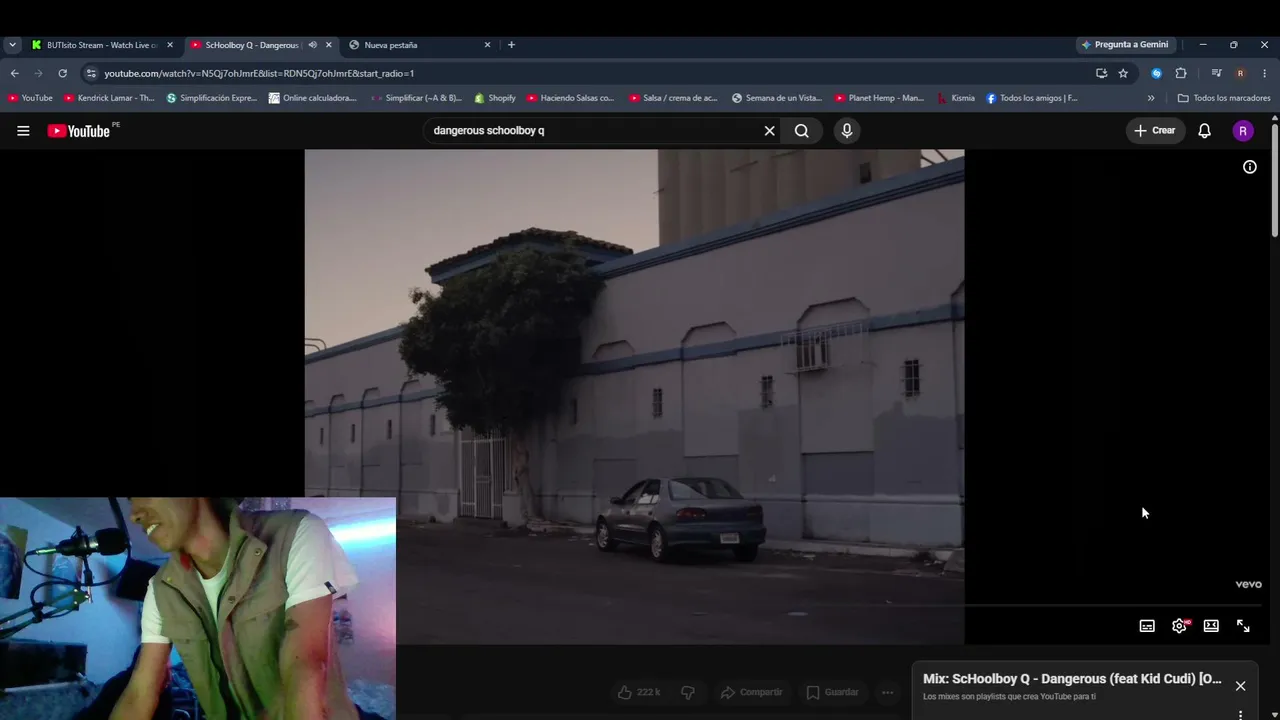Open the Haciendo Salsas bookmark
The width and height of the screenshot is (1280, 720).
click(571, 98)
